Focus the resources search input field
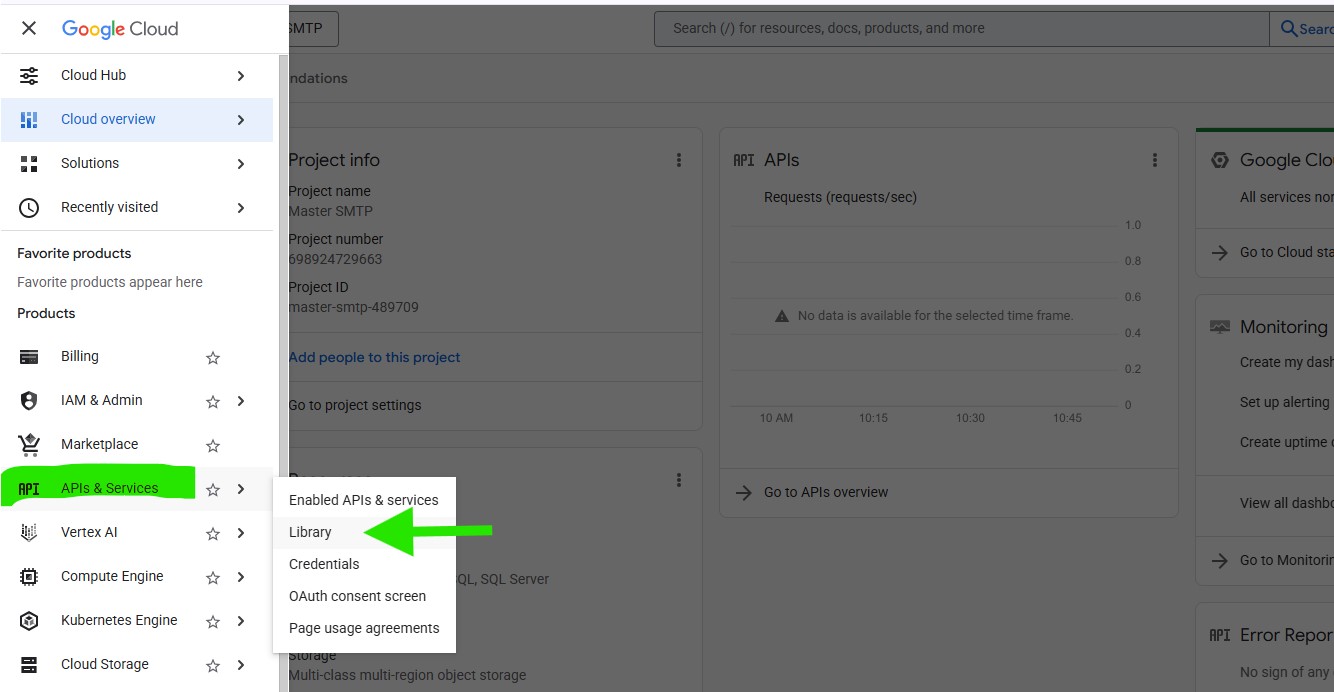1334x692 pixels. pyautogui.click(x=960, y=28)
